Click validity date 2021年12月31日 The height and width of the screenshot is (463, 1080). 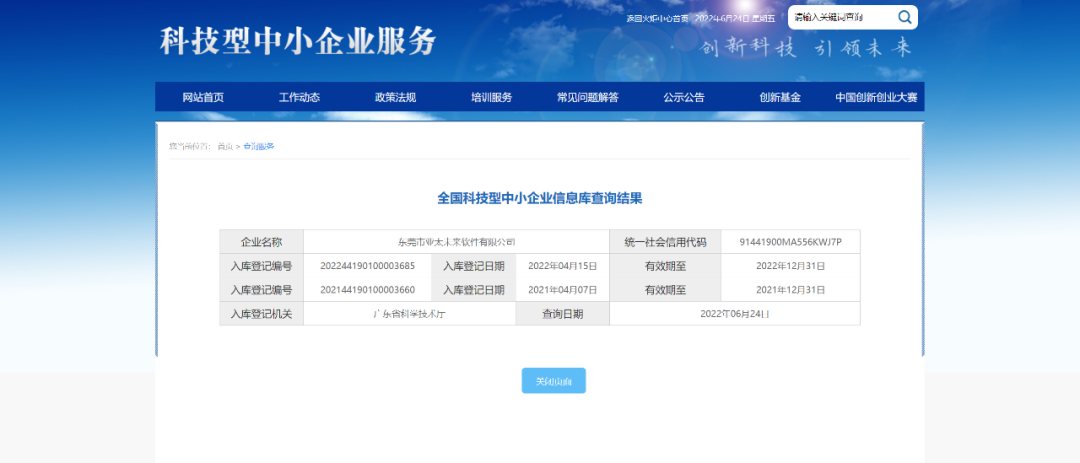tap(791, 289)
